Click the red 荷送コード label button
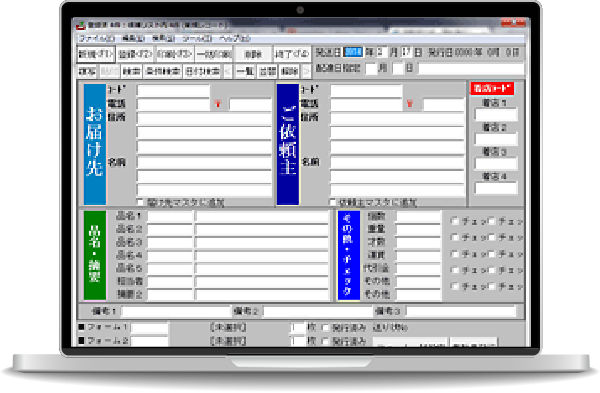 (492, 88)
